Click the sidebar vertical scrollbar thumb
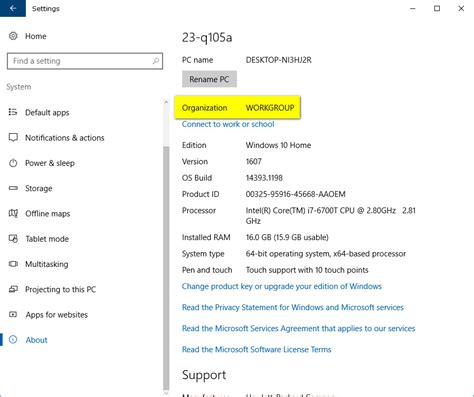This screenshot has width=474, height=397. [166, 268]
